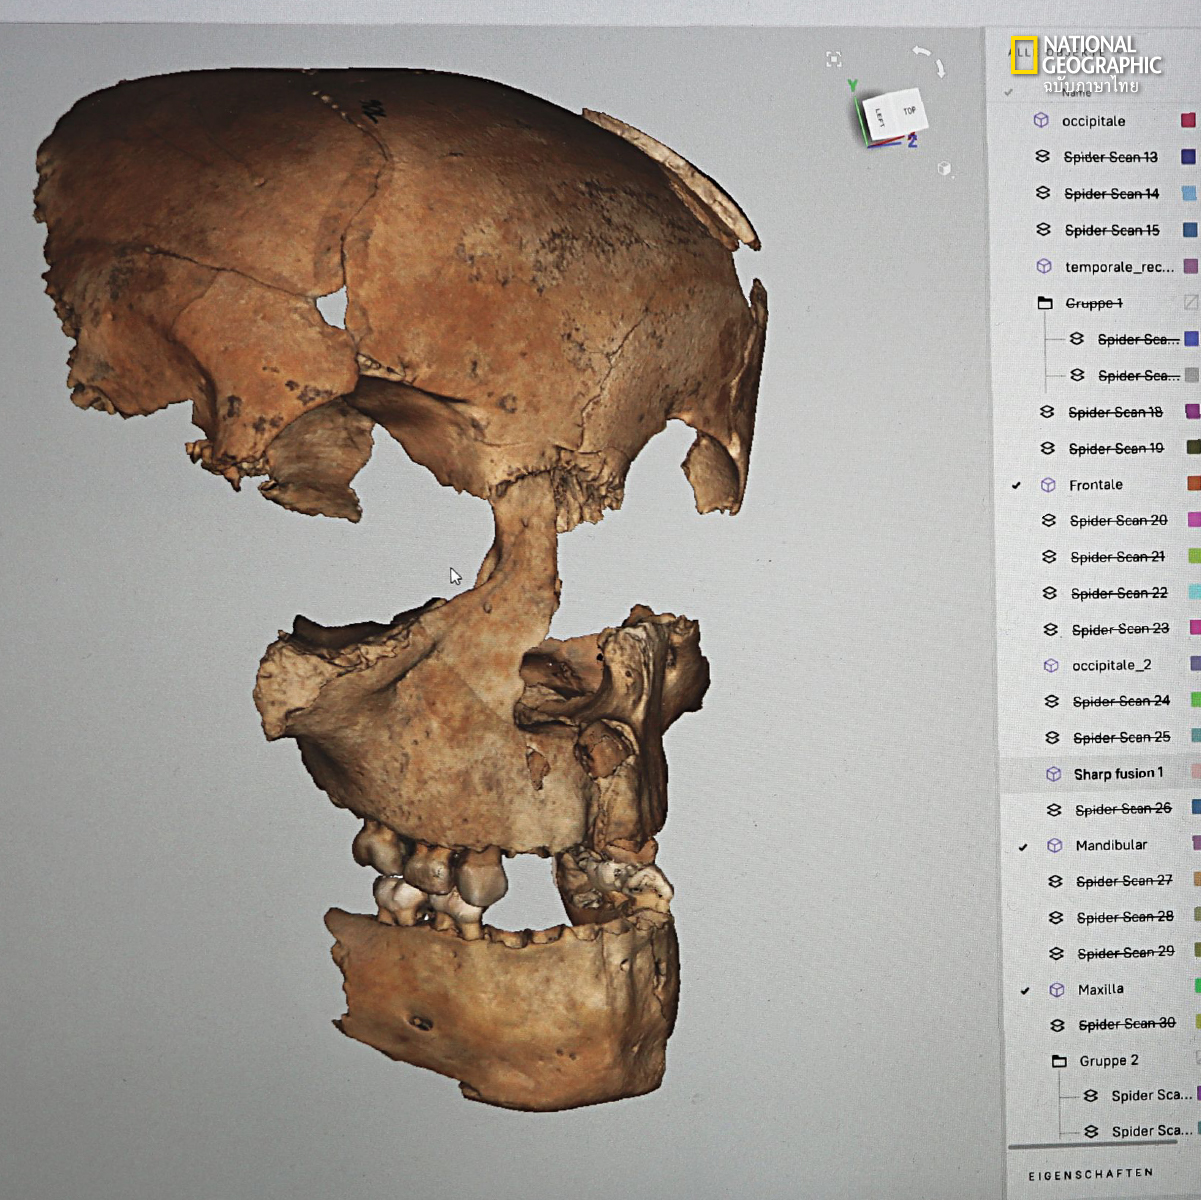Select occipitale_2 in the object list
The width and height of the screenshot is (1201, 1200).
coord(1111,665)
